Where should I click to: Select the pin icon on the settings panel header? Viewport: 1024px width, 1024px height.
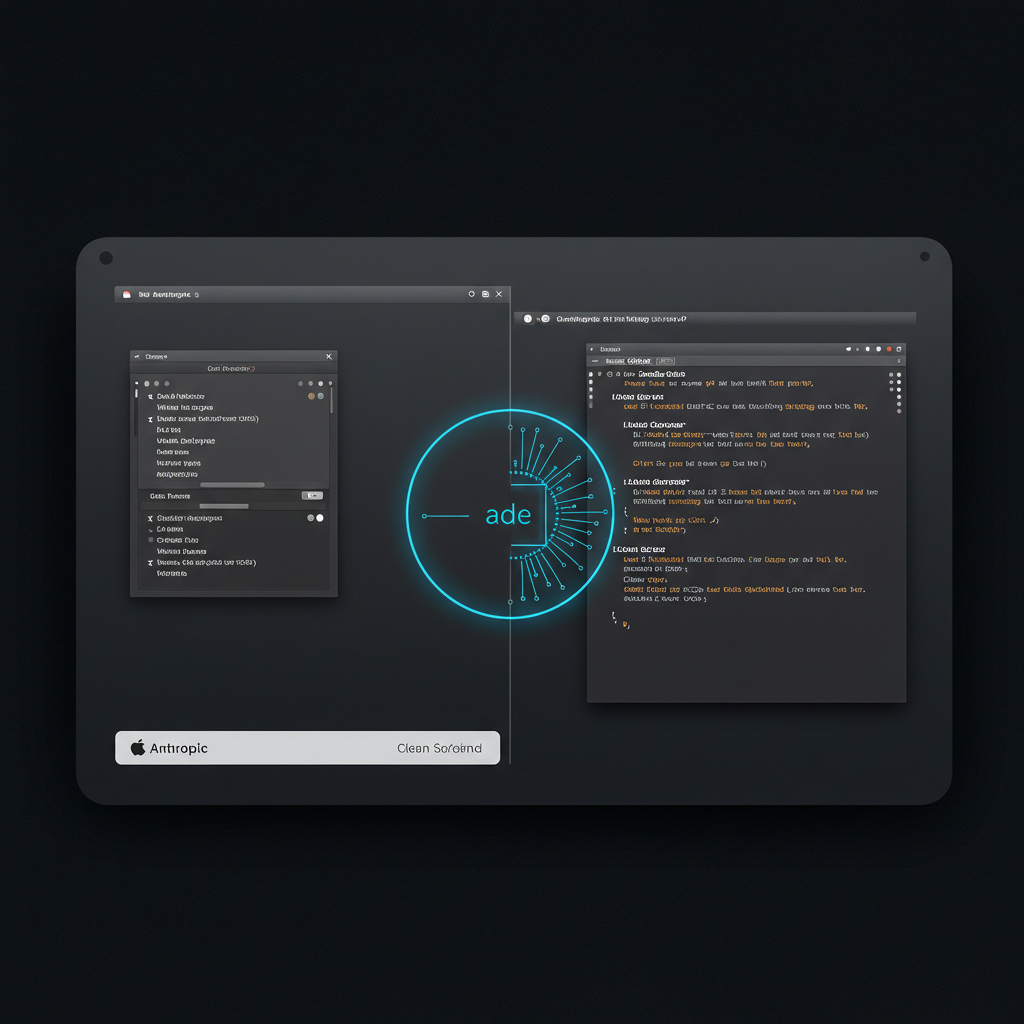[136, 356]
